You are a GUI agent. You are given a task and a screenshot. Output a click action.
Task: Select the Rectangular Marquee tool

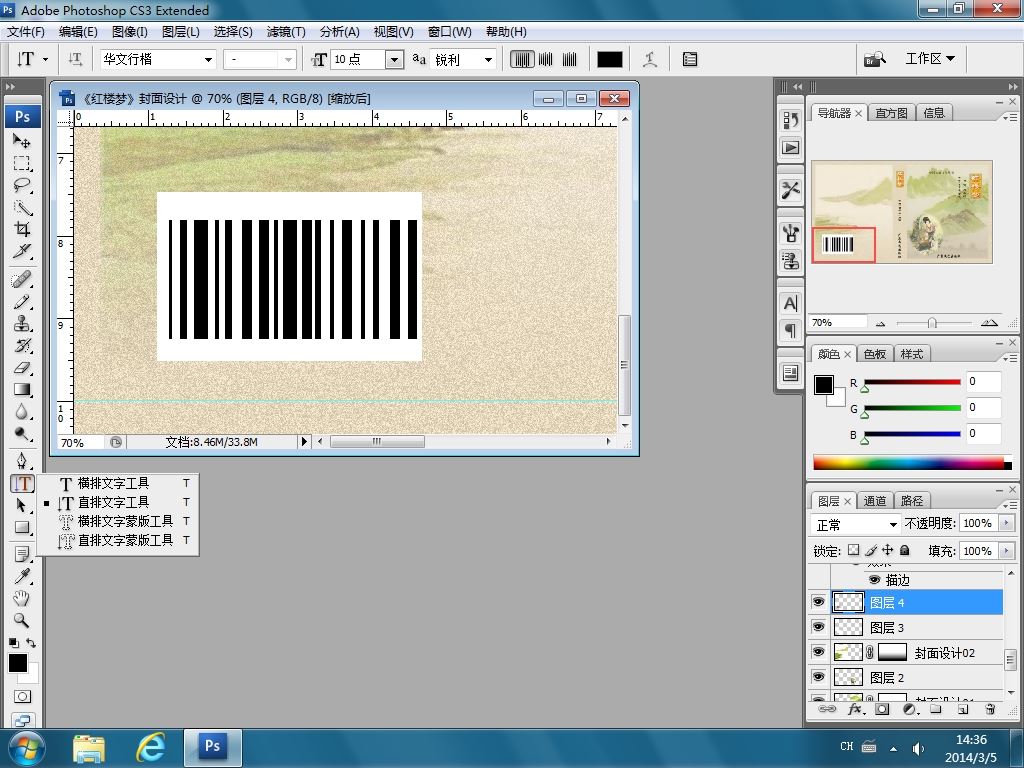(22, 163)
